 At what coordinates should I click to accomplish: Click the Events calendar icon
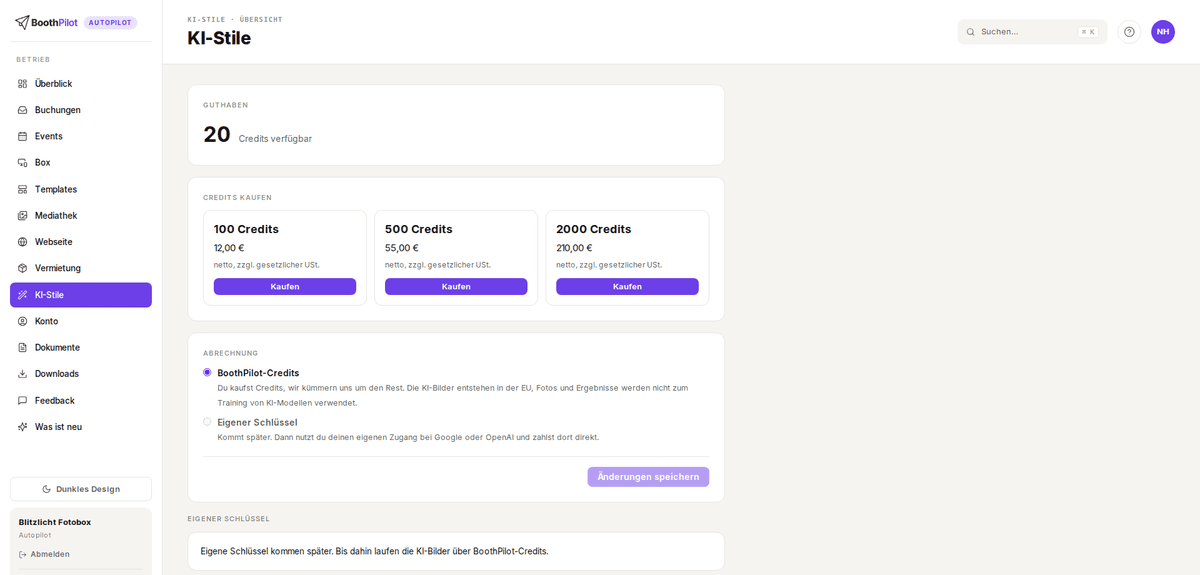[23, 136]
